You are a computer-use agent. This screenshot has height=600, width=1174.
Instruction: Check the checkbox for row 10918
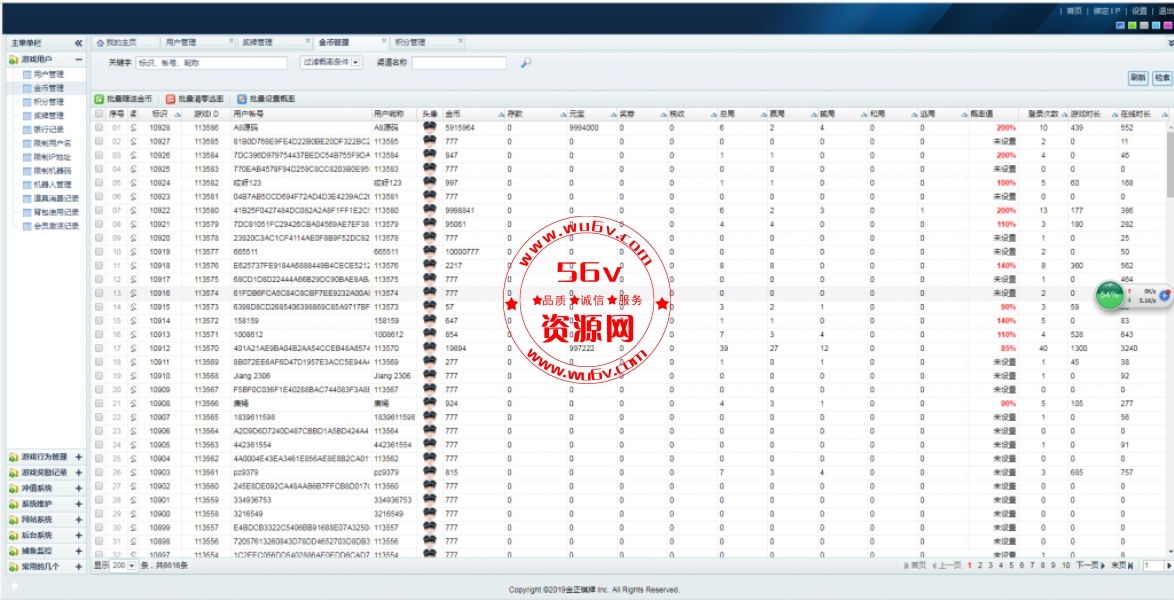click(x=99, y=265)
